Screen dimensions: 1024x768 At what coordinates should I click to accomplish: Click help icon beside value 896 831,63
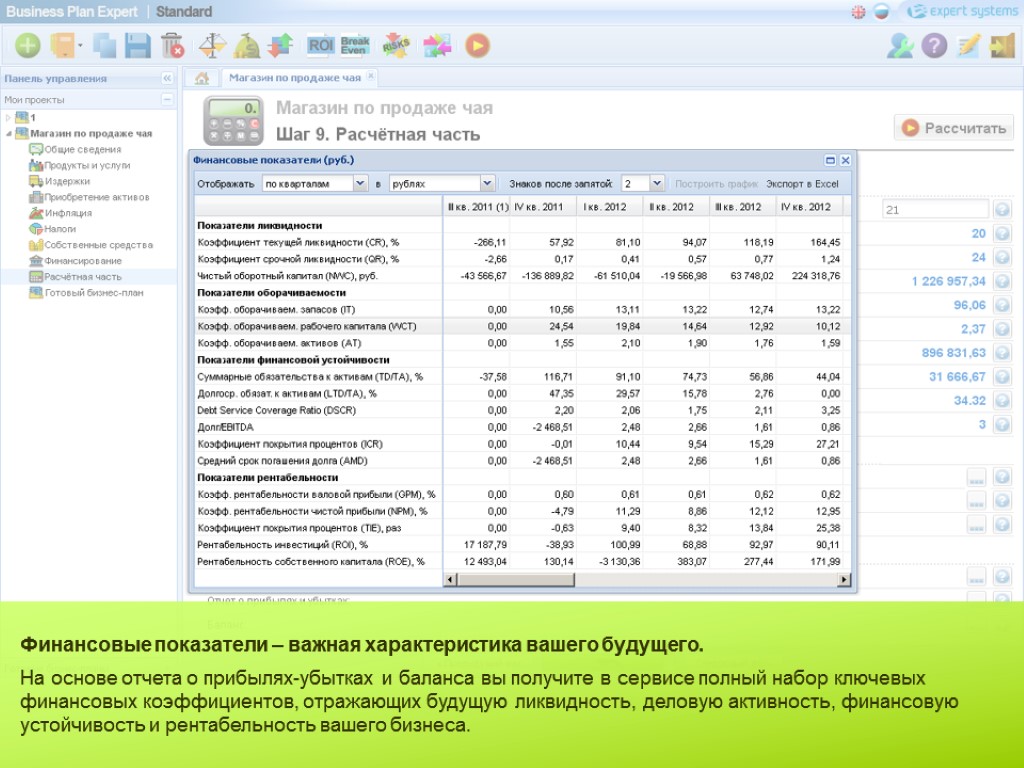(1002, 353)
